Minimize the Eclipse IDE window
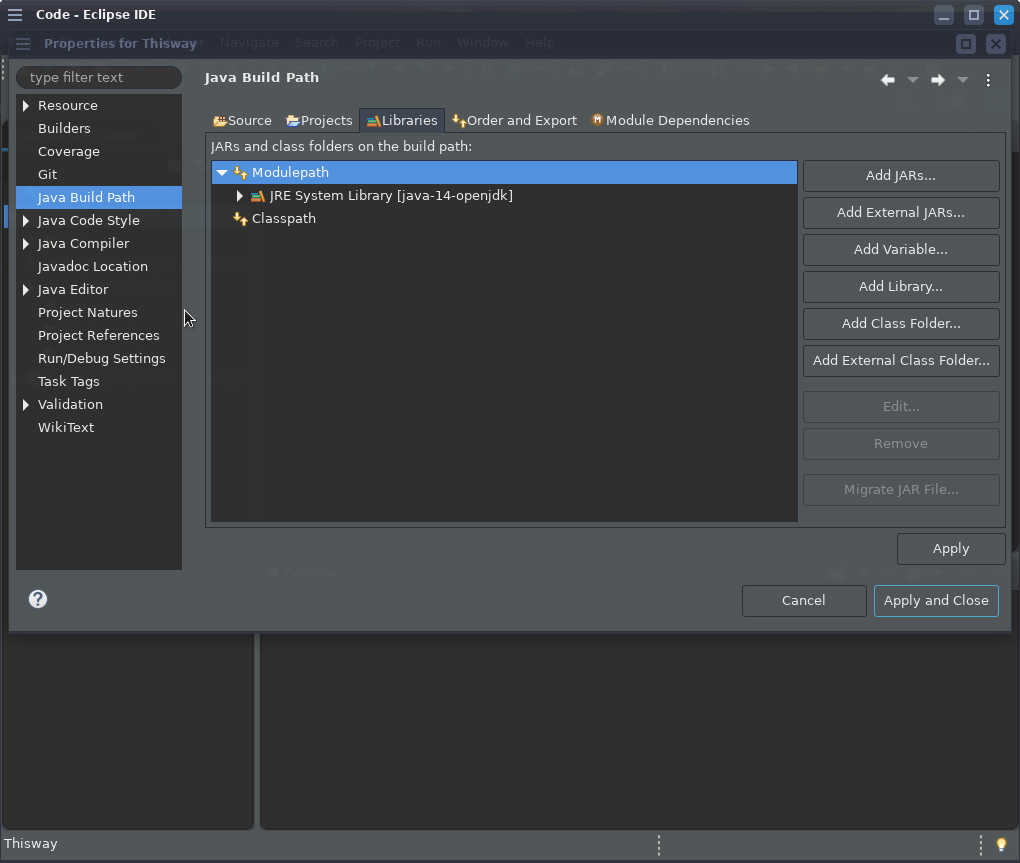 pos(944,15)
